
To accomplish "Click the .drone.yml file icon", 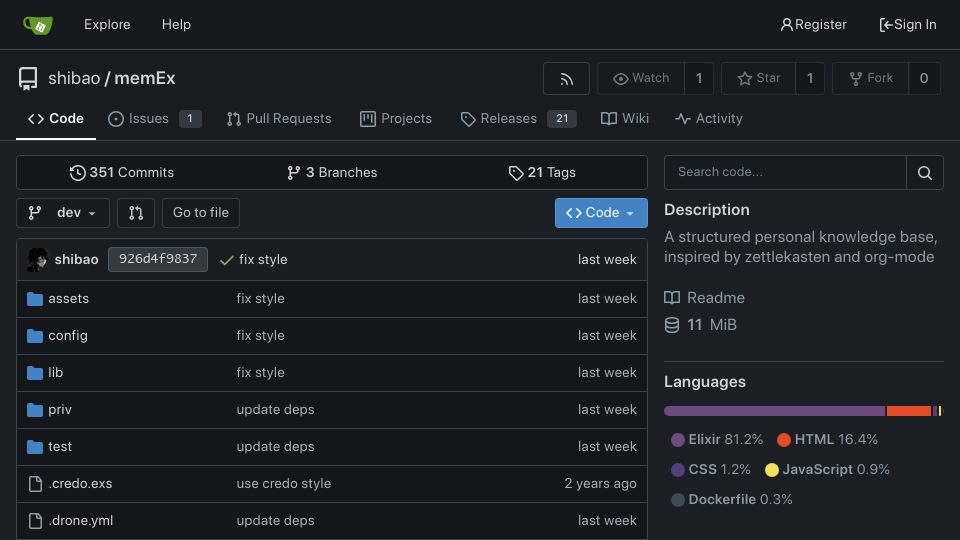I will tap(36, 520).
